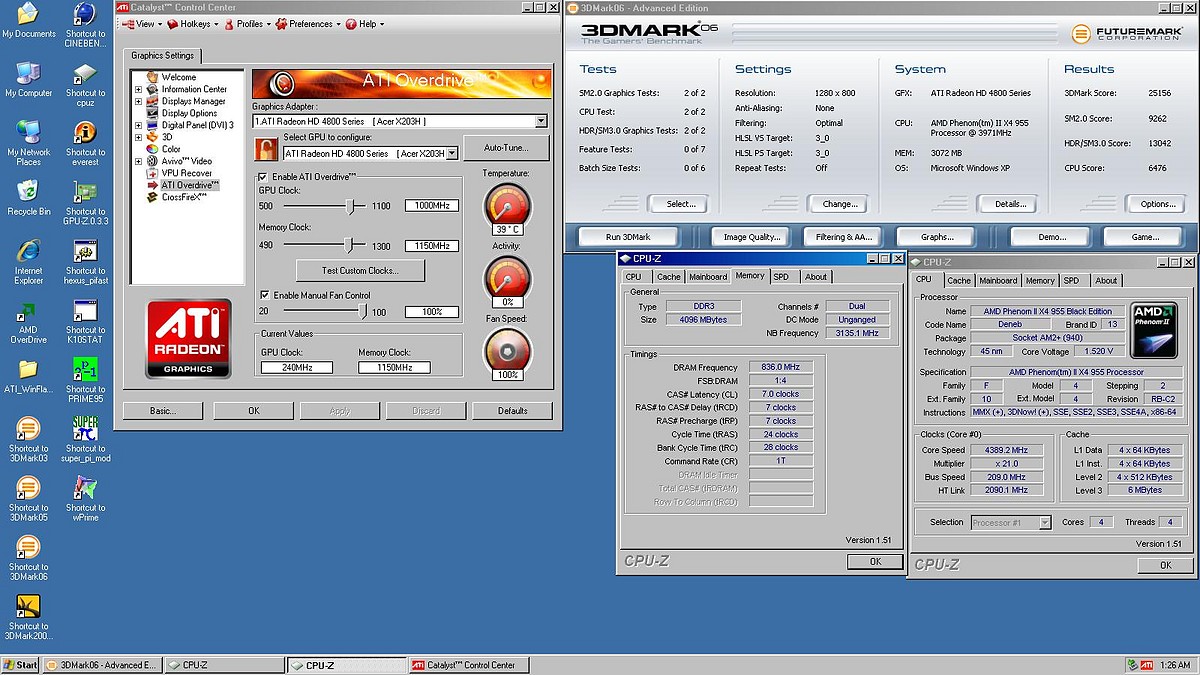Open the everest shortcut on desktop
The image size is (1200, 675).
coord(85,134)
